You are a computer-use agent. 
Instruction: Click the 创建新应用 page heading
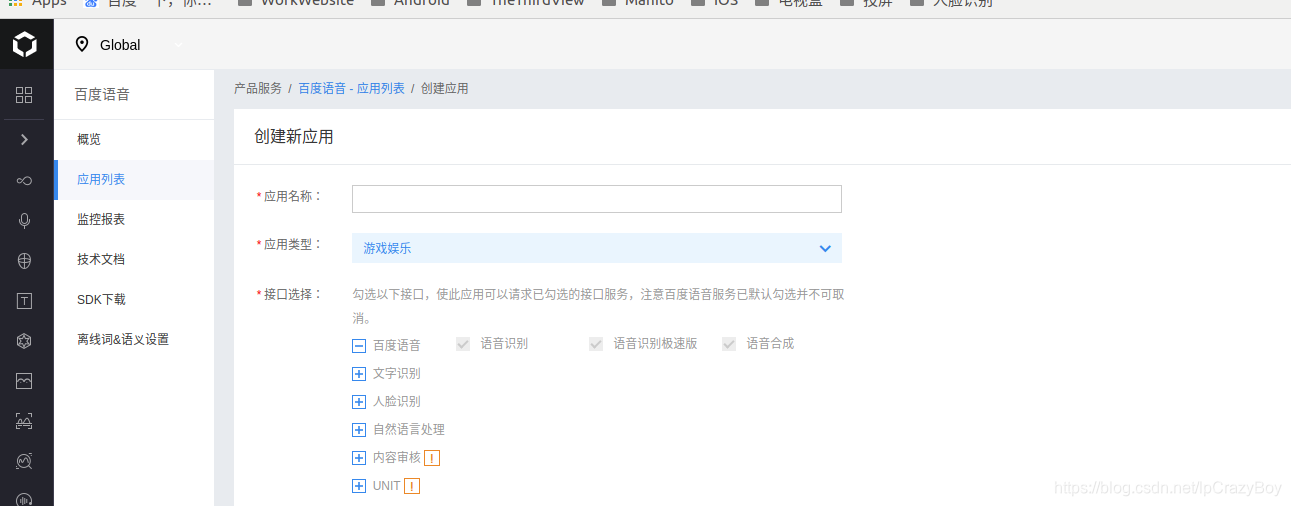pos(294,137)
